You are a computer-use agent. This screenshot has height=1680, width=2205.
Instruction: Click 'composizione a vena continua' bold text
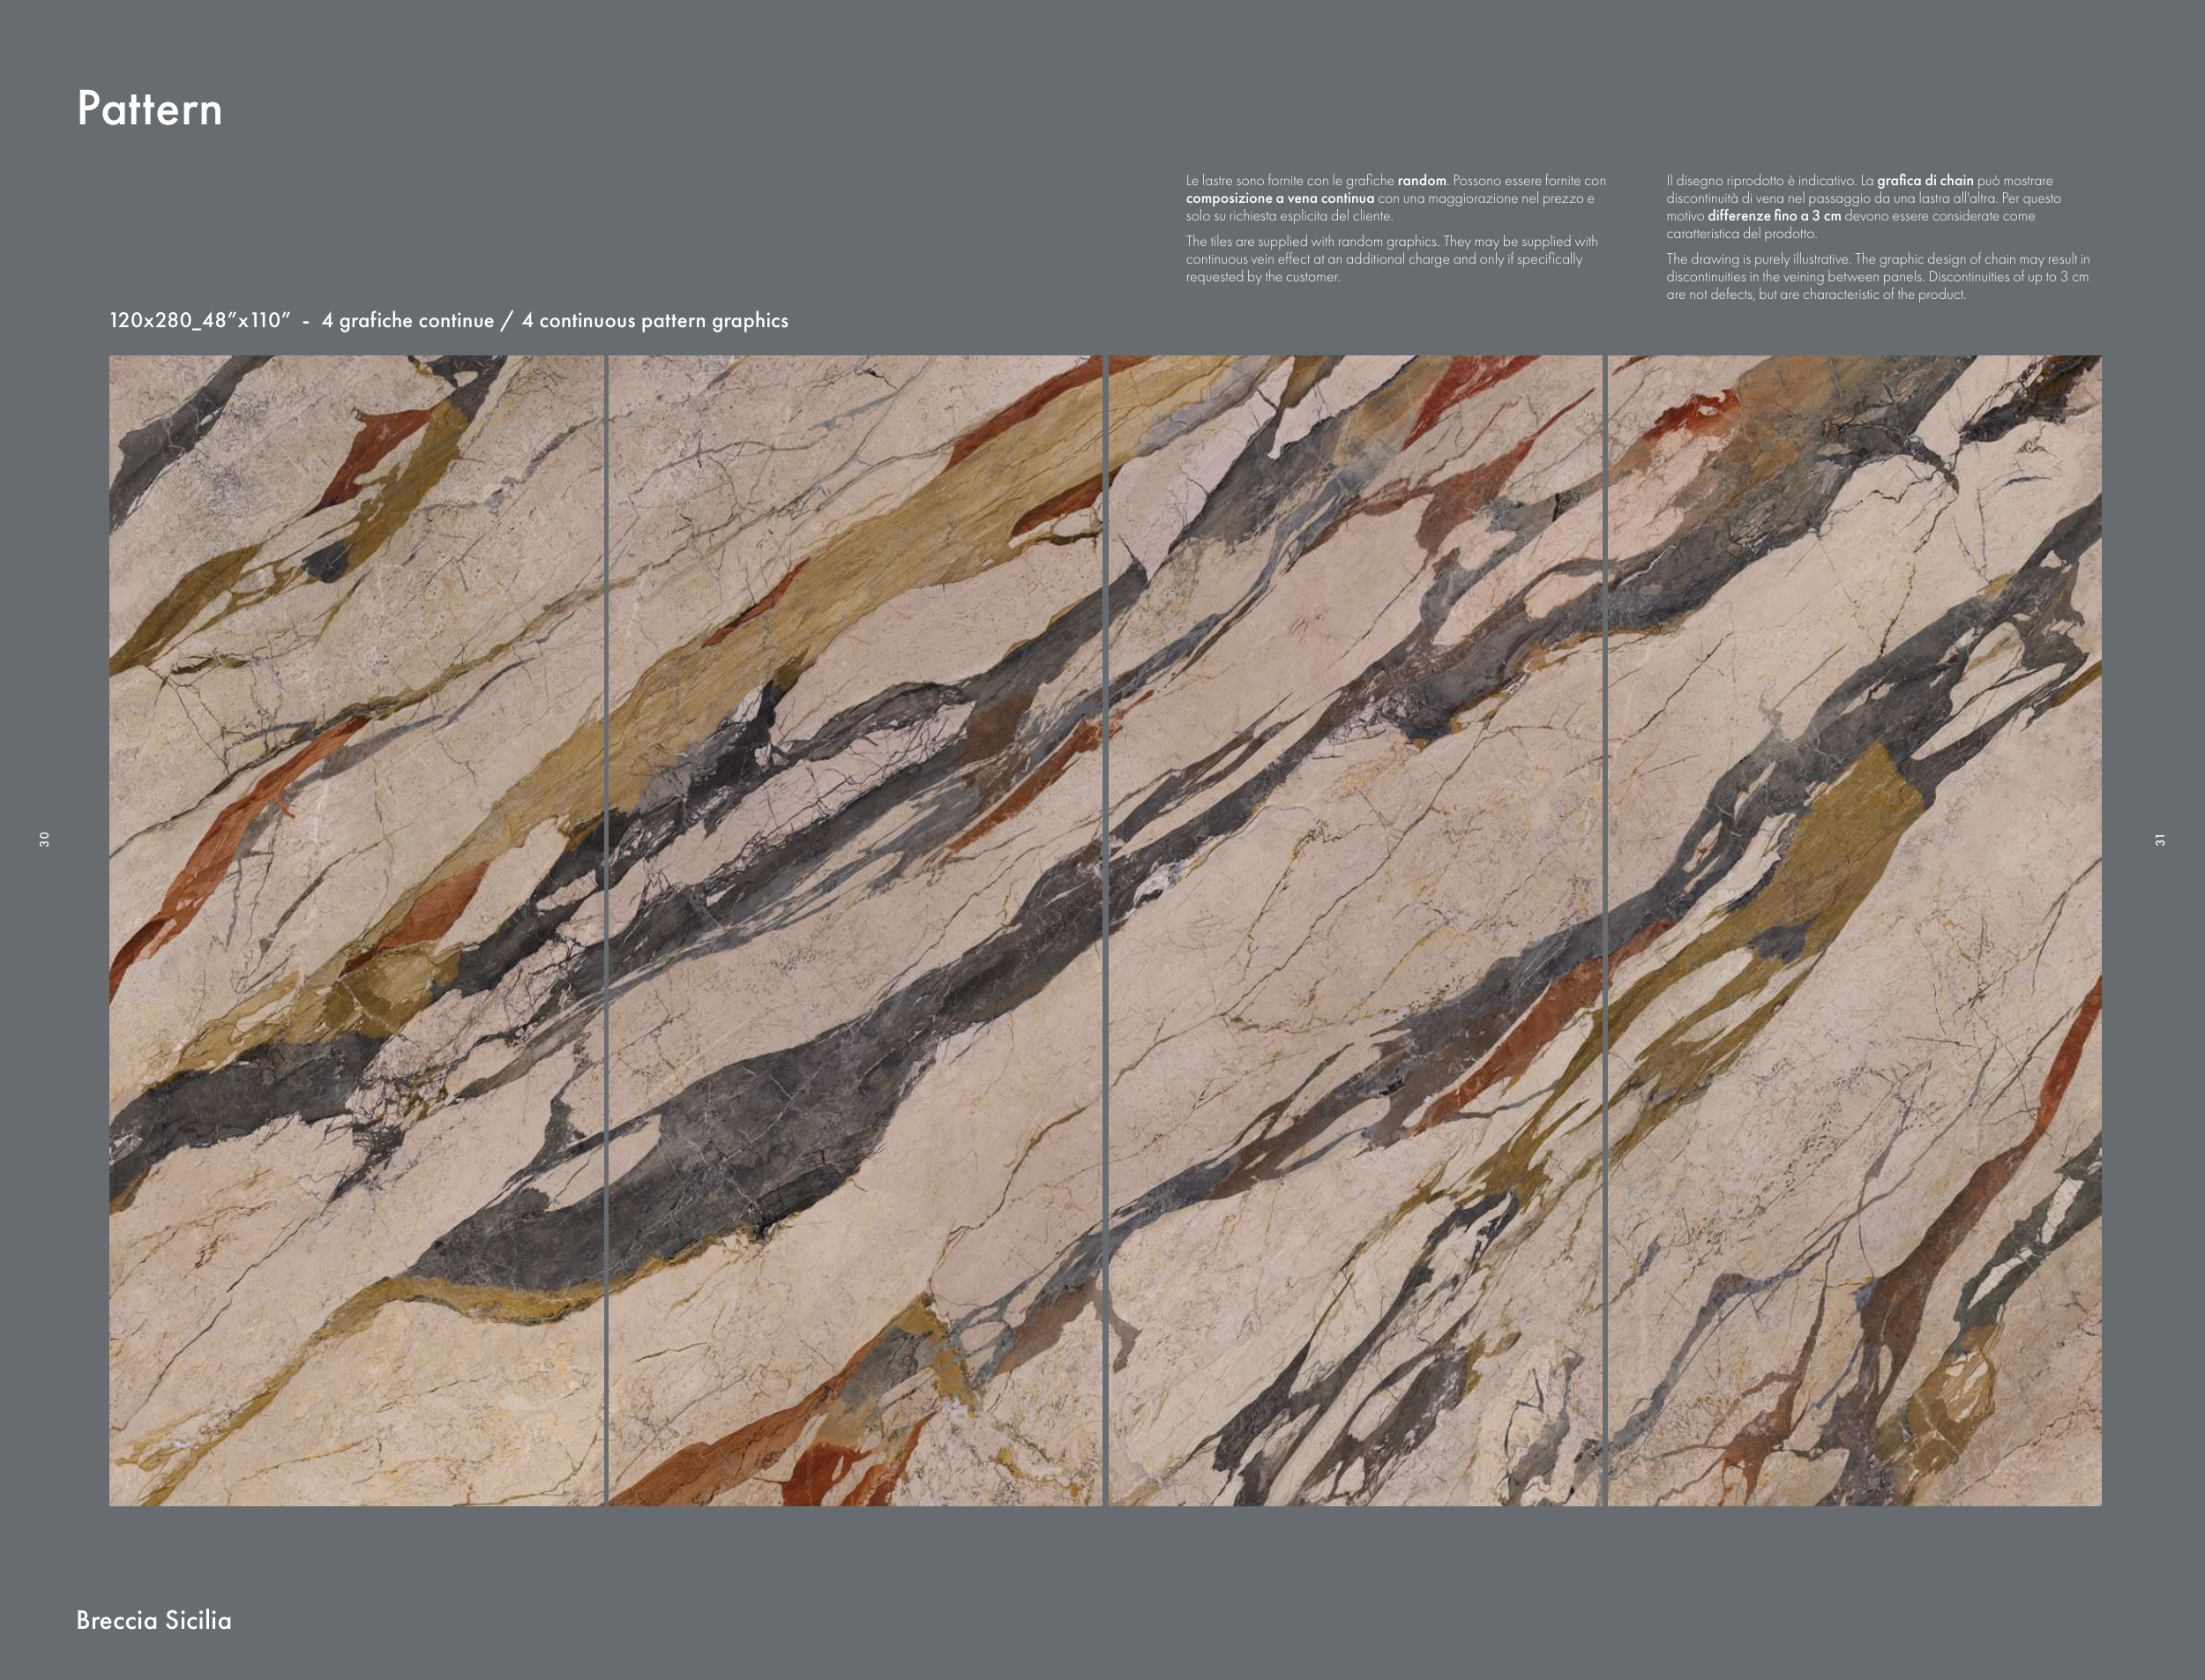1279,199
